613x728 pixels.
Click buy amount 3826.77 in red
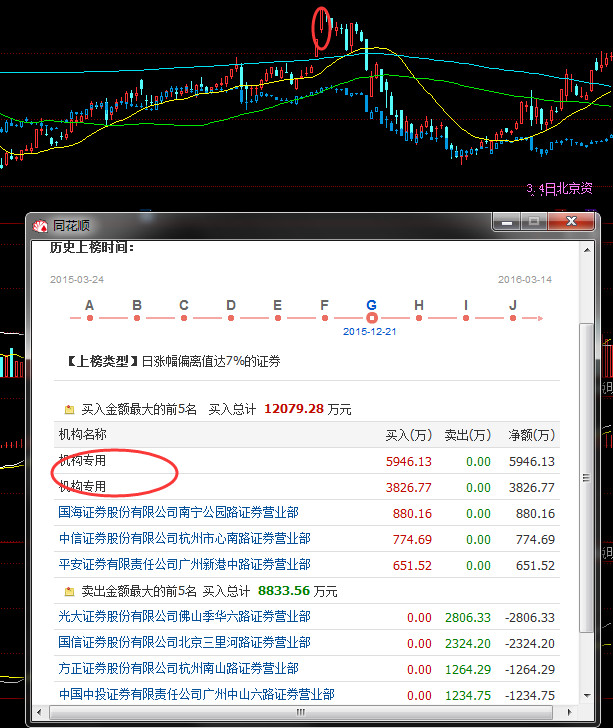coord(409,488)
